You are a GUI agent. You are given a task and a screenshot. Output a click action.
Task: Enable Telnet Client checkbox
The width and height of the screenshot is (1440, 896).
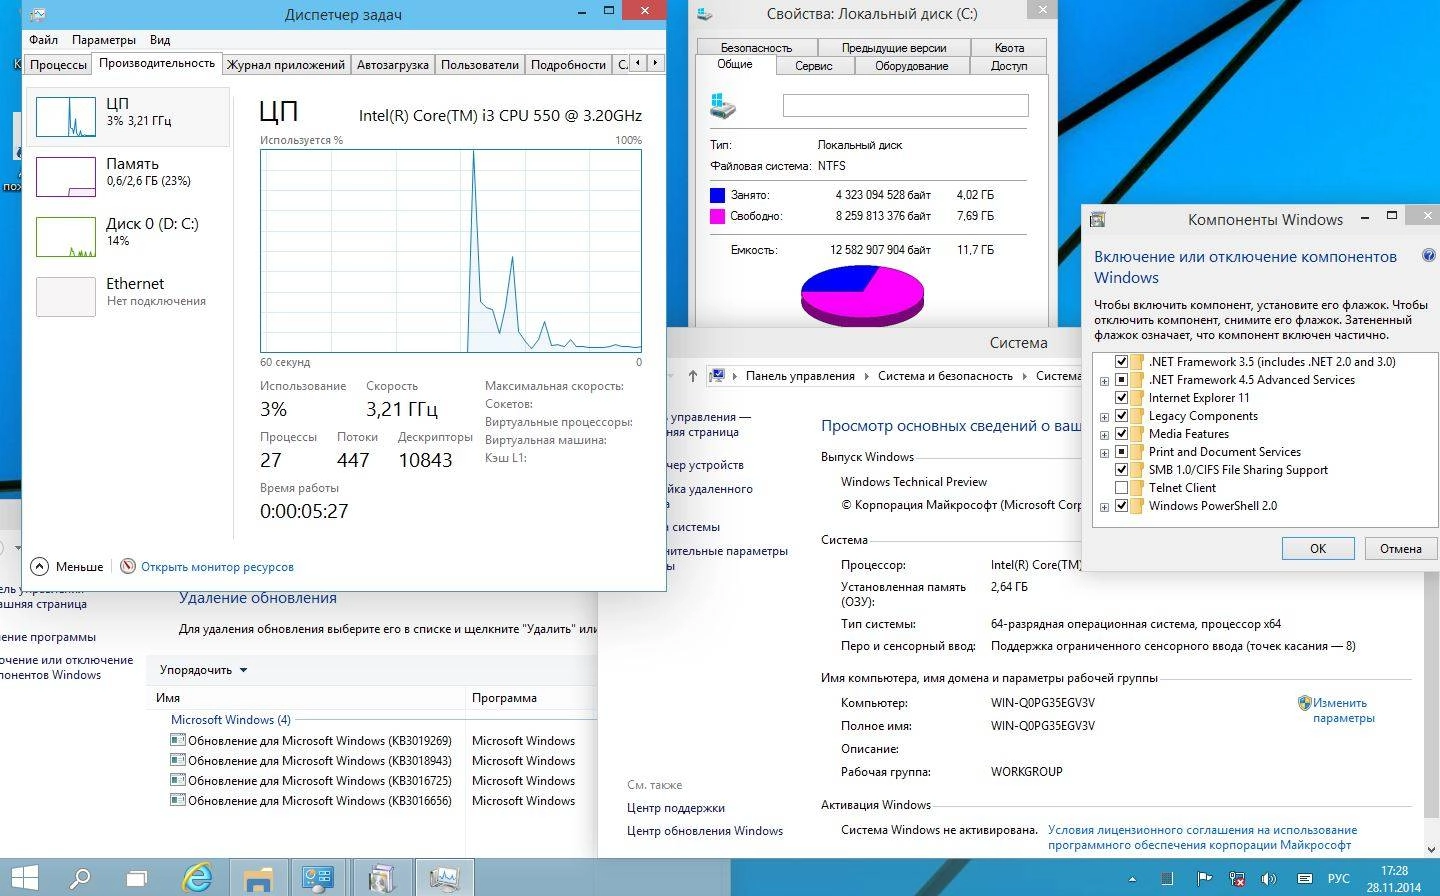[x=1121, y=488]
